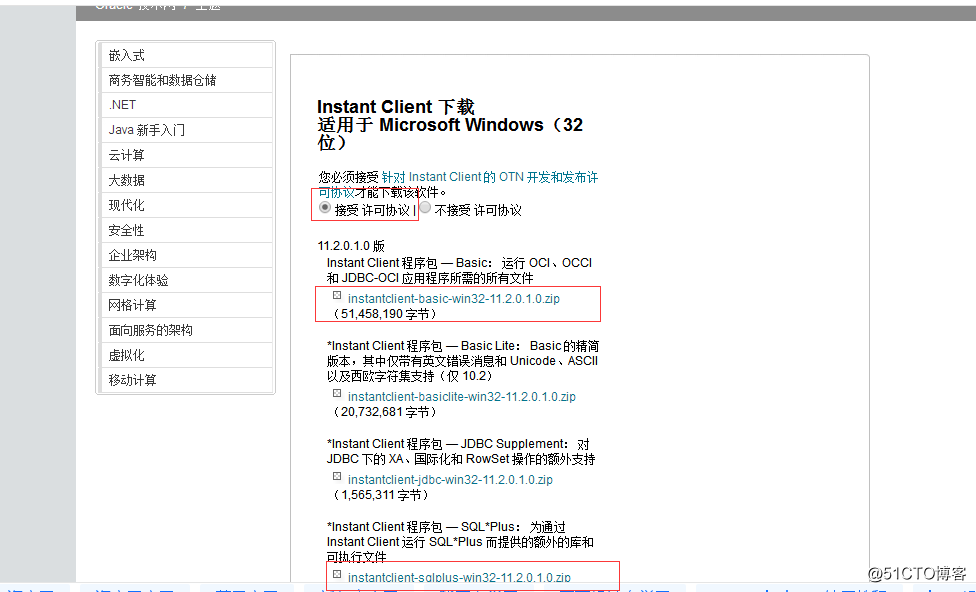This screenshot has height=592, width=976.
Task: Select 虚拟化 in the sidebar
Action: pos(185,355)
